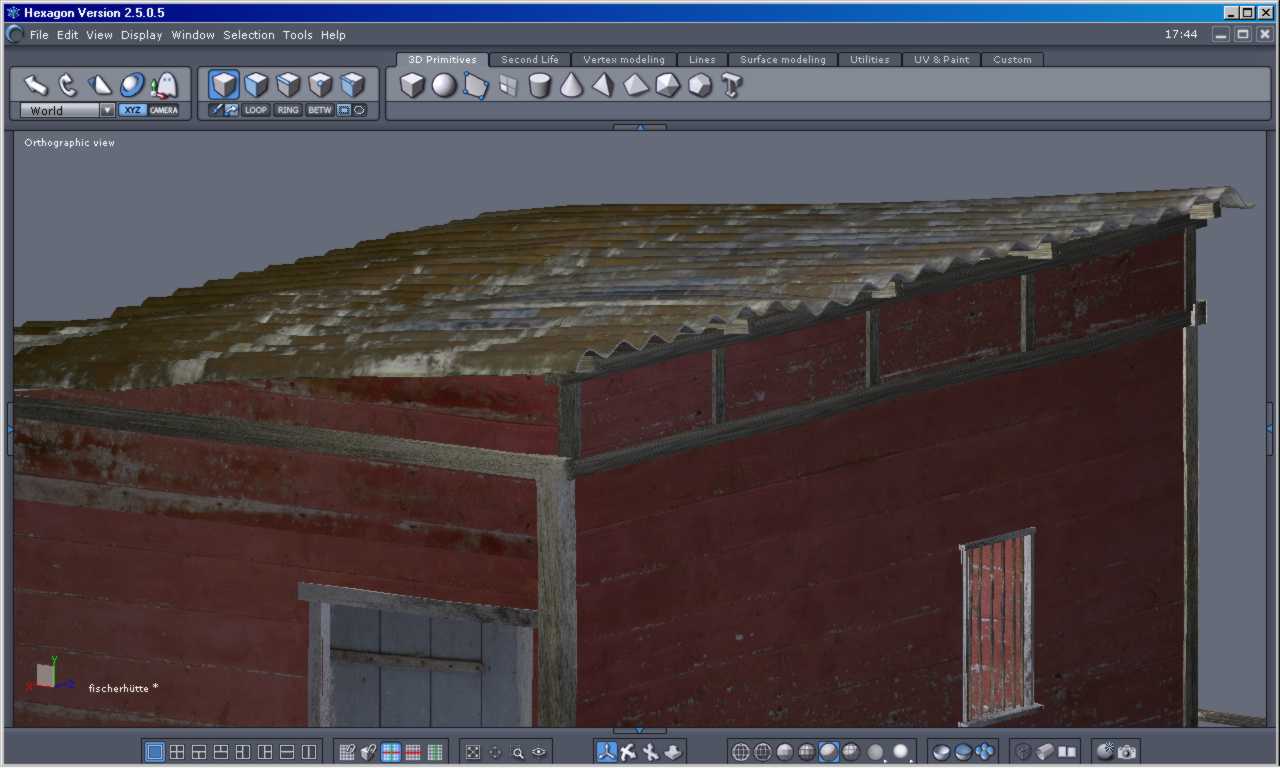Insert a pyramid primitive
The image size is (1280, 768).
coord(603,86)
